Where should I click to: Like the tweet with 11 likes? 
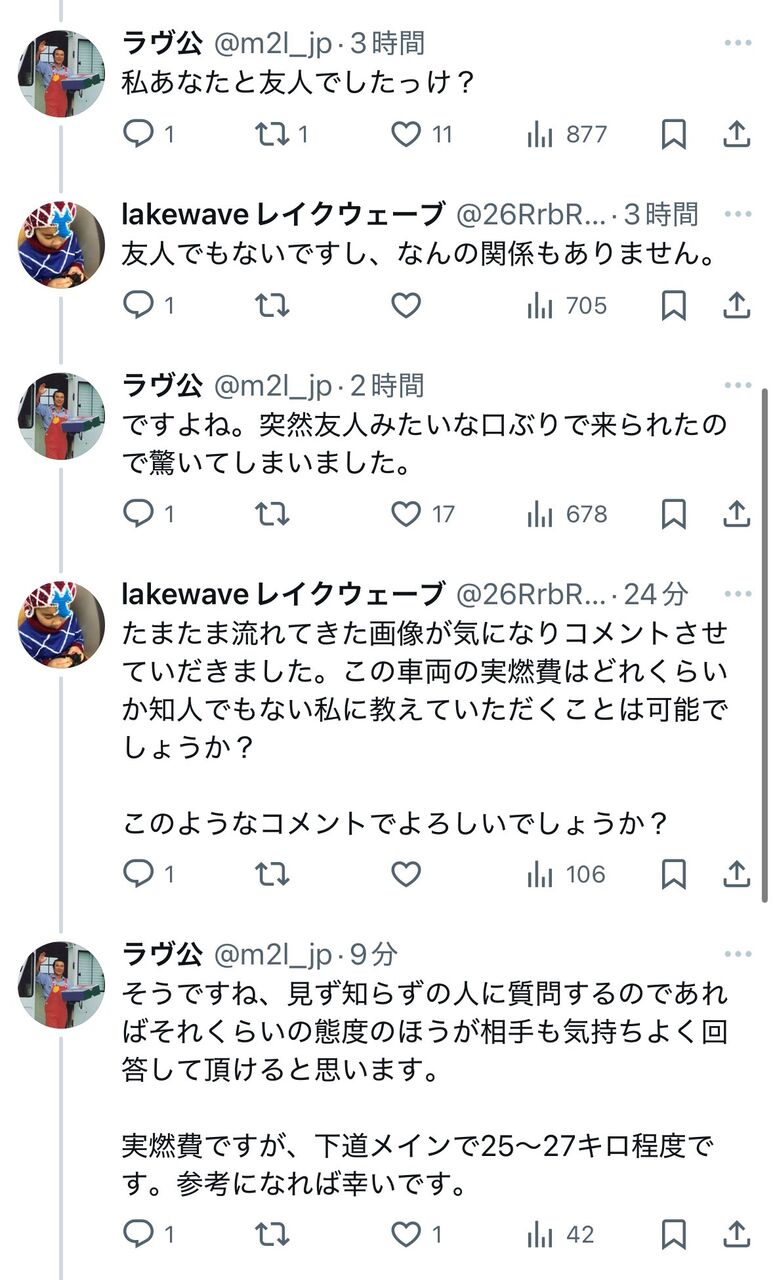(x=405, y=134)
